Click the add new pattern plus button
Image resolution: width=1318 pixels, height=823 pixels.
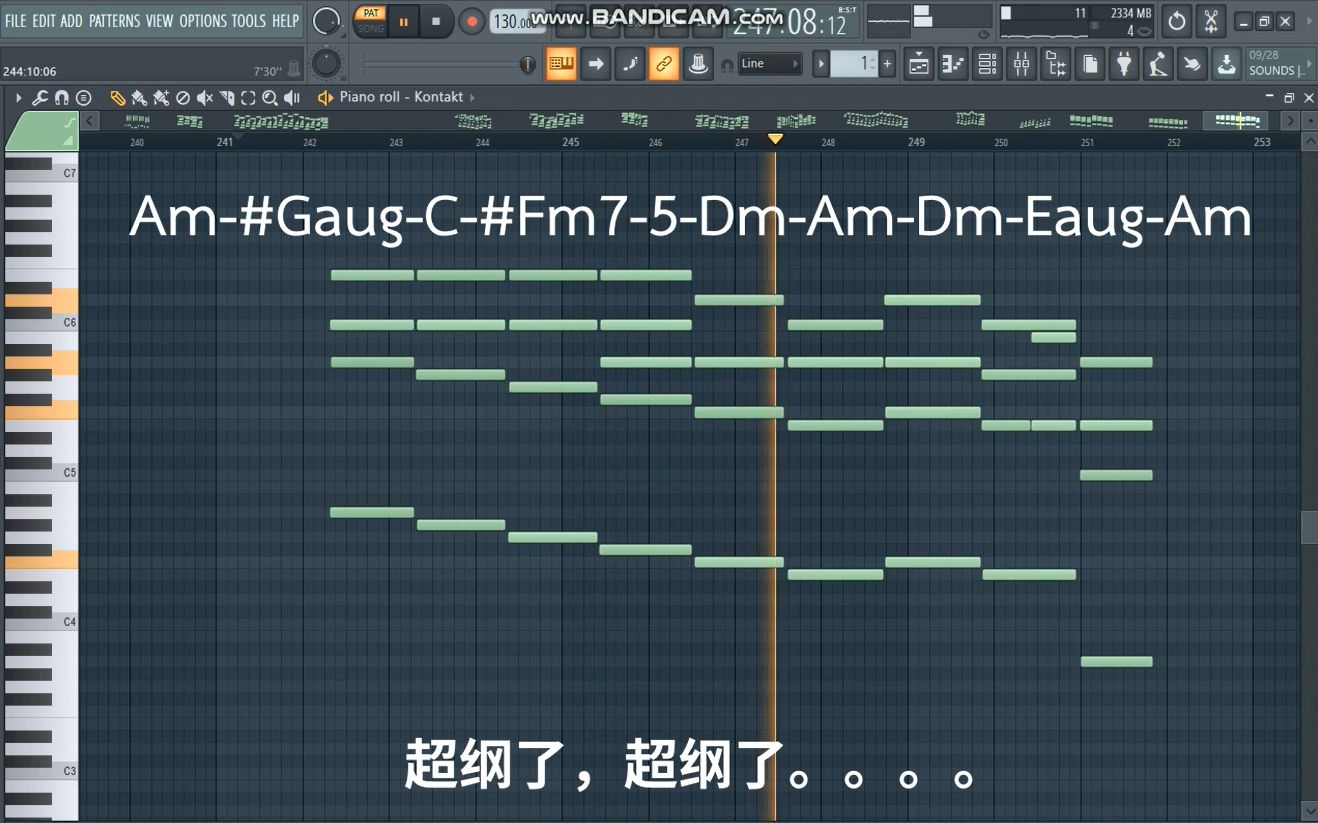[887, 64]
